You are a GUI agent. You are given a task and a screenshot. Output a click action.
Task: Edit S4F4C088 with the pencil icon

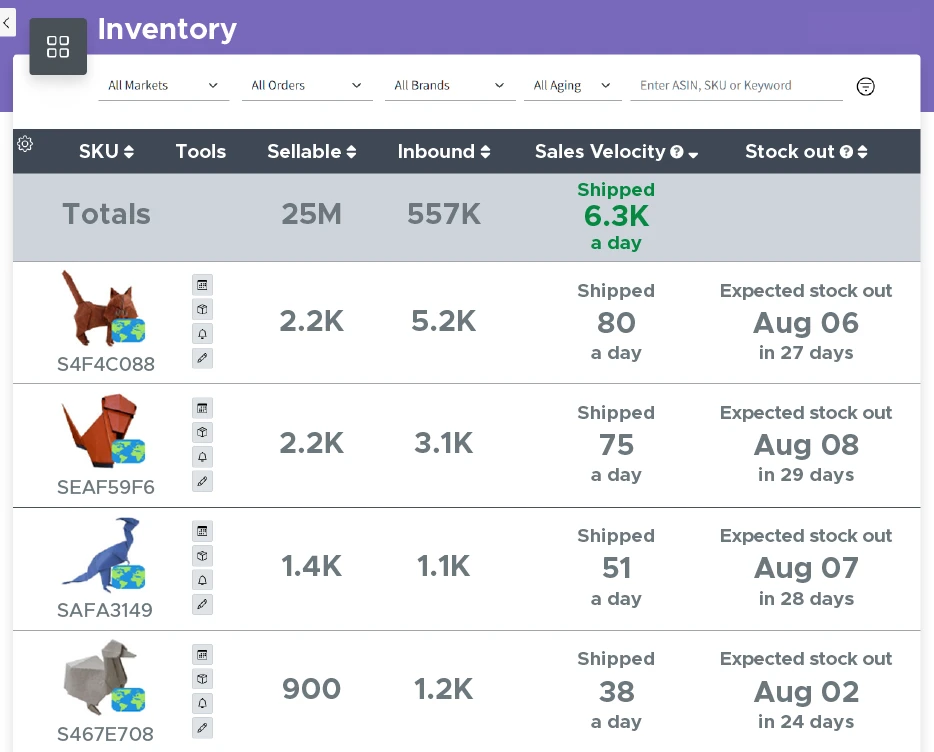pyautogui.click(x=203, y=358)
